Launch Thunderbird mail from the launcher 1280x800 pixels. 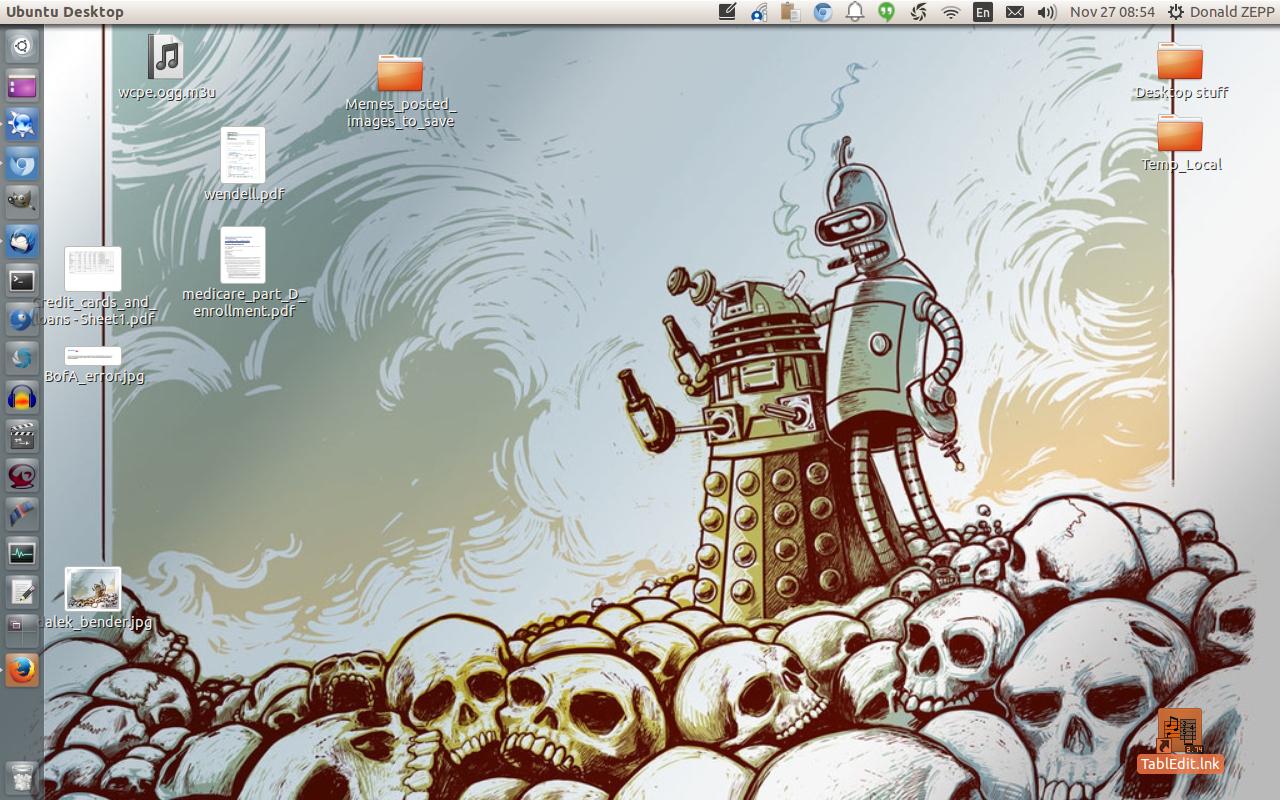(x=22, y=241)
